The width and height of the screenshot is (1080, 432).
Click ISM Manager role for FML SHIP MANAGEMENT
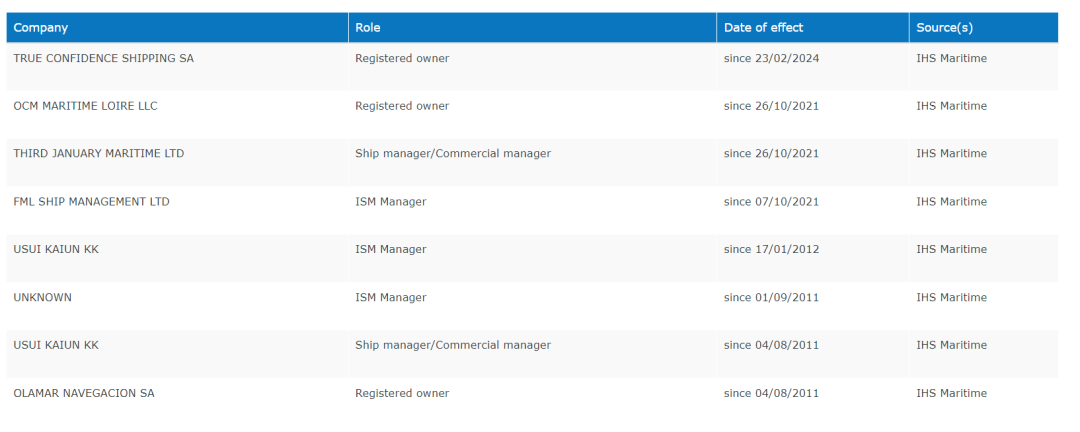tap(391, 202)
